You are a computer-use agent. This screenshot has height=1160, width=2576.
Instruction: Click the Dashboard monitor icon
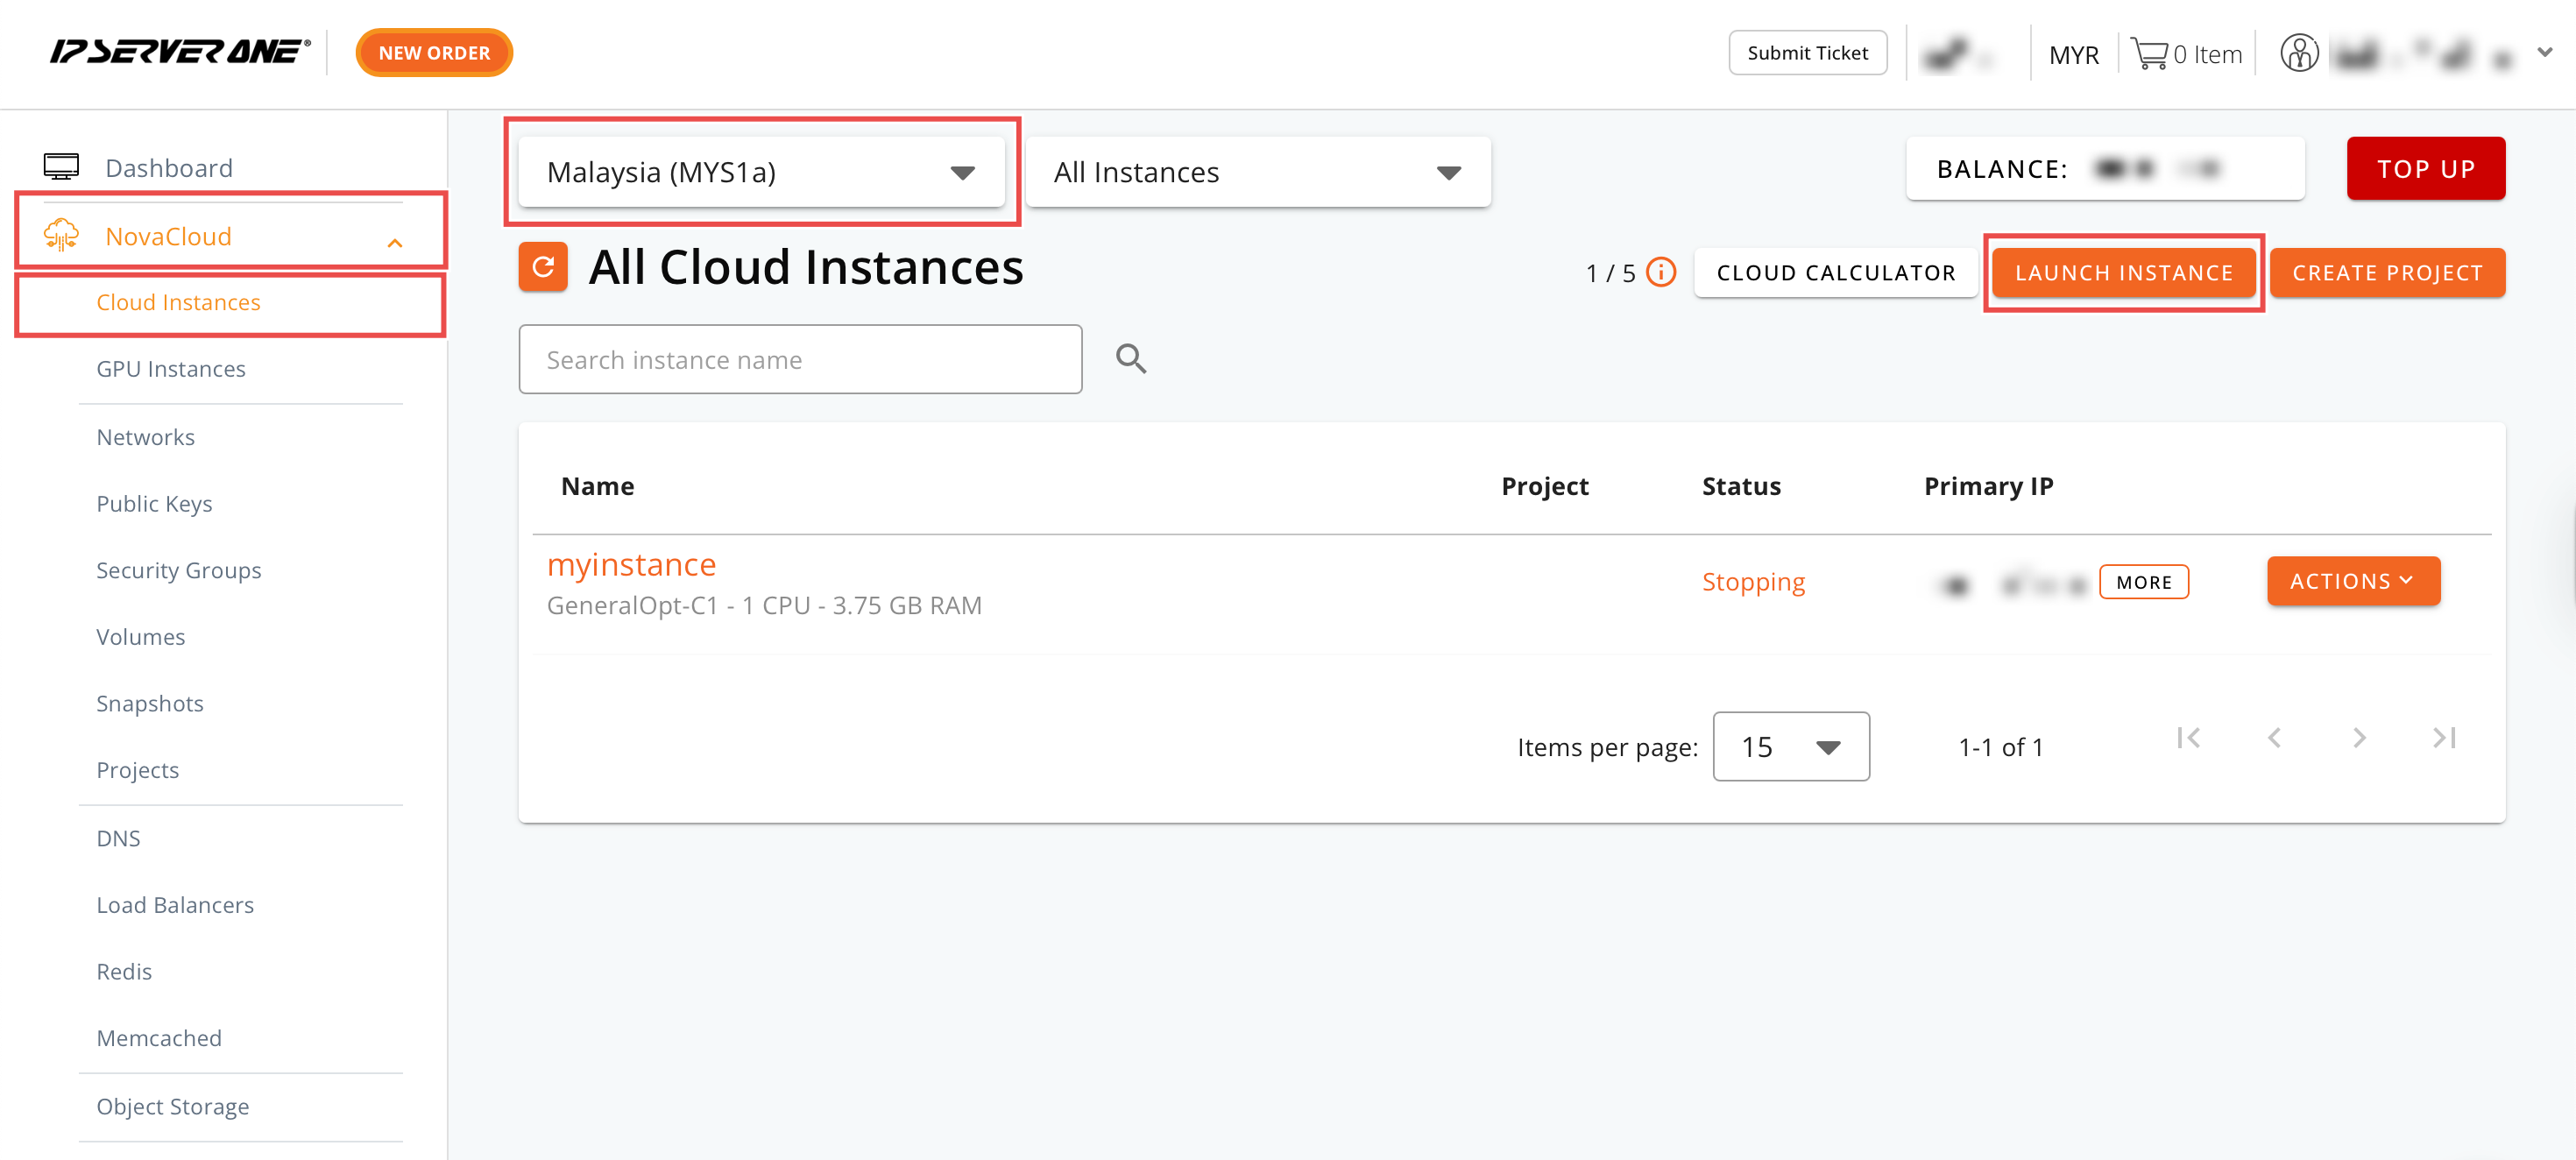[61, 167]
